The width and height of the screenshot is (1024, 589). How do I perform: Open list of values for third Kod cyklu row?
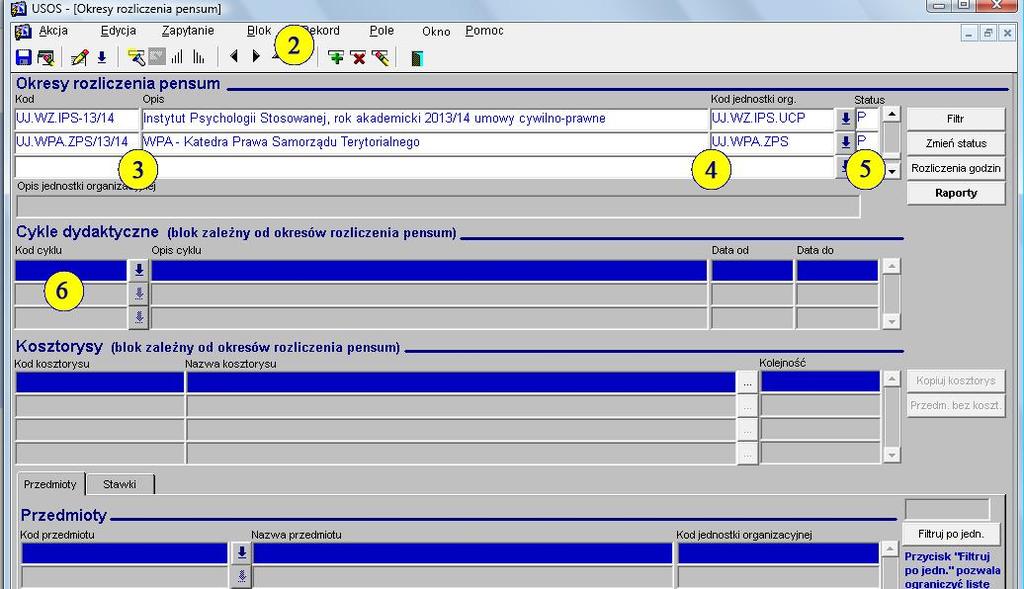point(138,317)
